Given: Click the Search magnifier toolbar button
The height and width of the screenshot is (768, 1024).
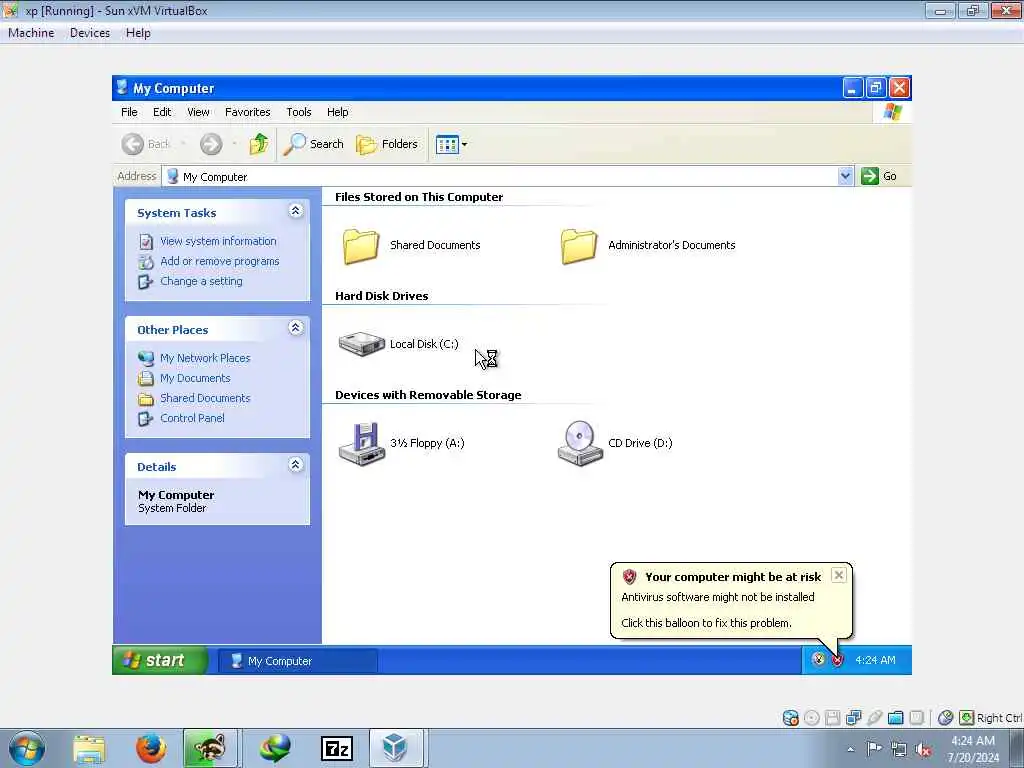Looking at the screenshot, I should point(313,144).
